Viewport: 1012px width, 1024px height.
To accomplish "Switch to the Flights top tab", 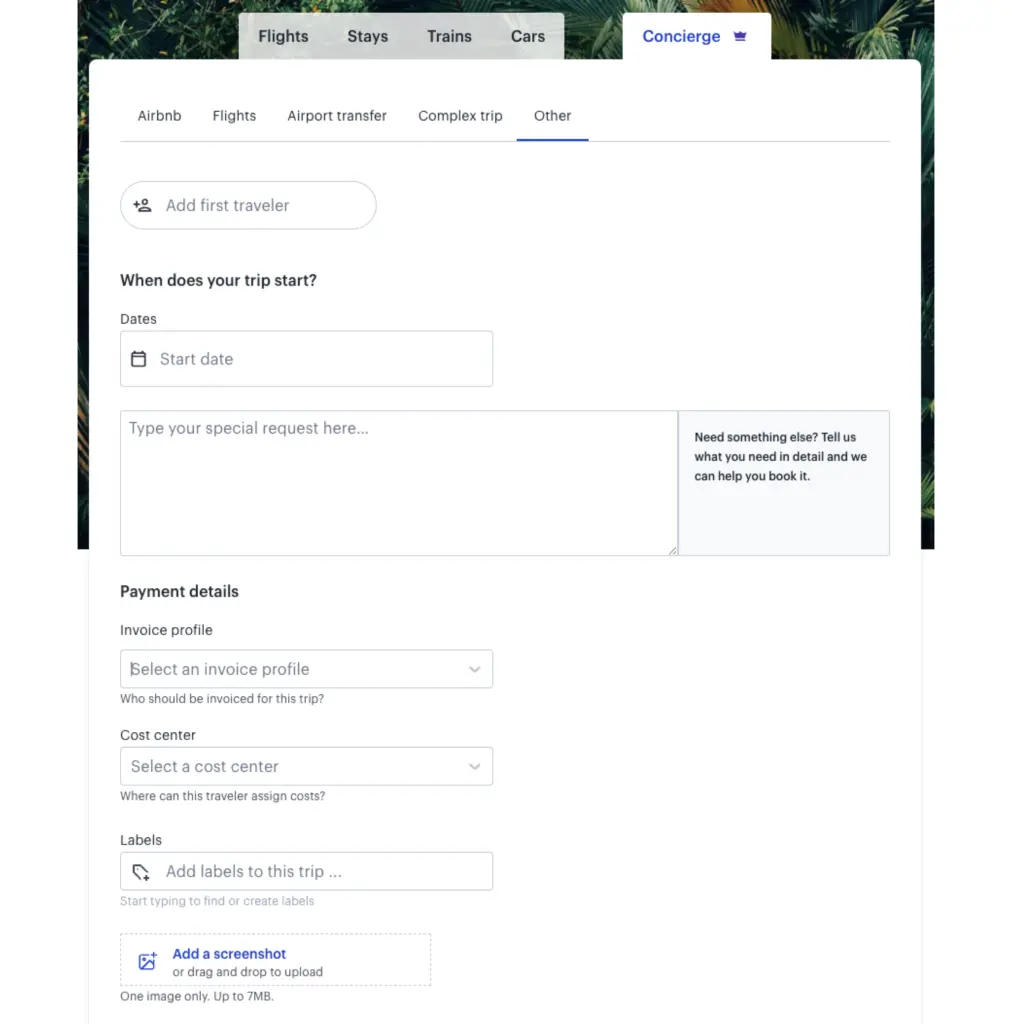I will [x=283, y=36].
